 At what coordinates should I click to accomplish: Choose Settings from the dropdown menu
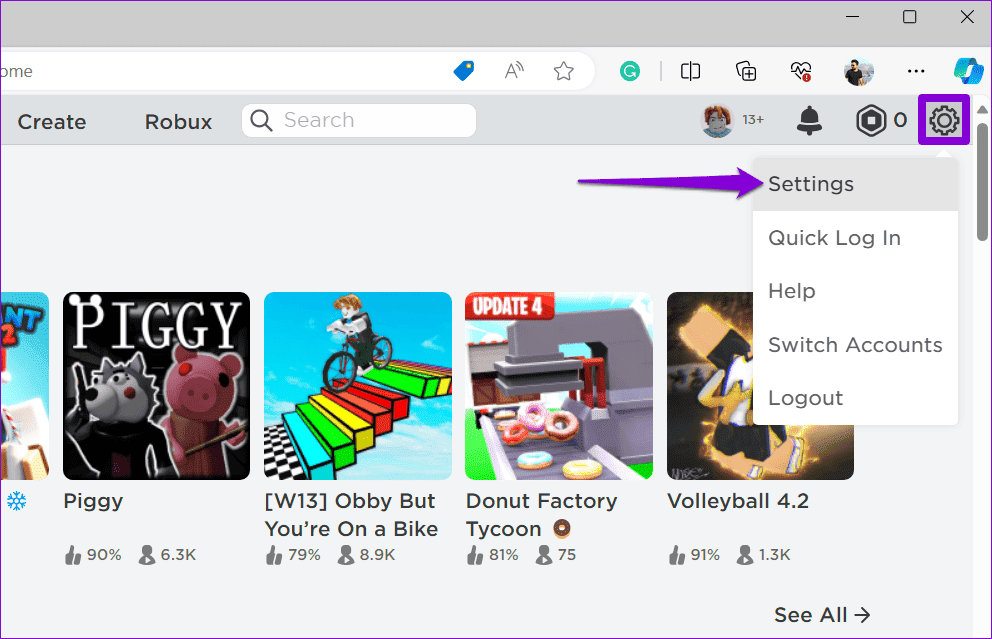855,184
